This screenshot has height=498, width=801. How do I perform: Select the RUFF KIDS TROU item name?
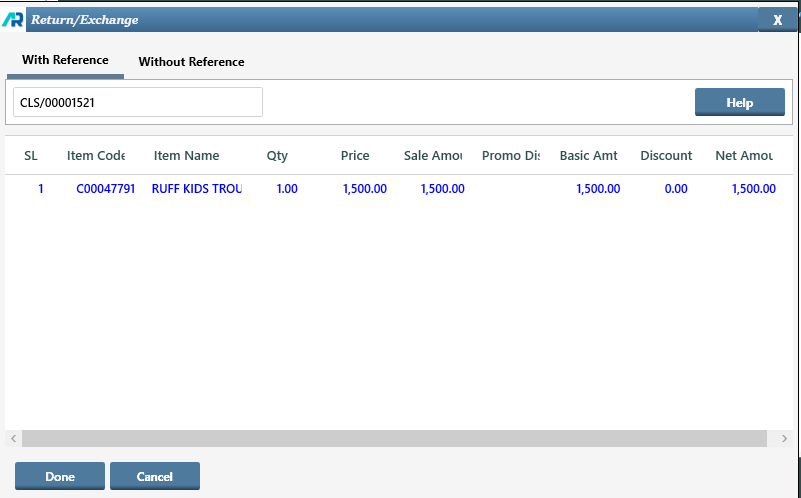197,189
